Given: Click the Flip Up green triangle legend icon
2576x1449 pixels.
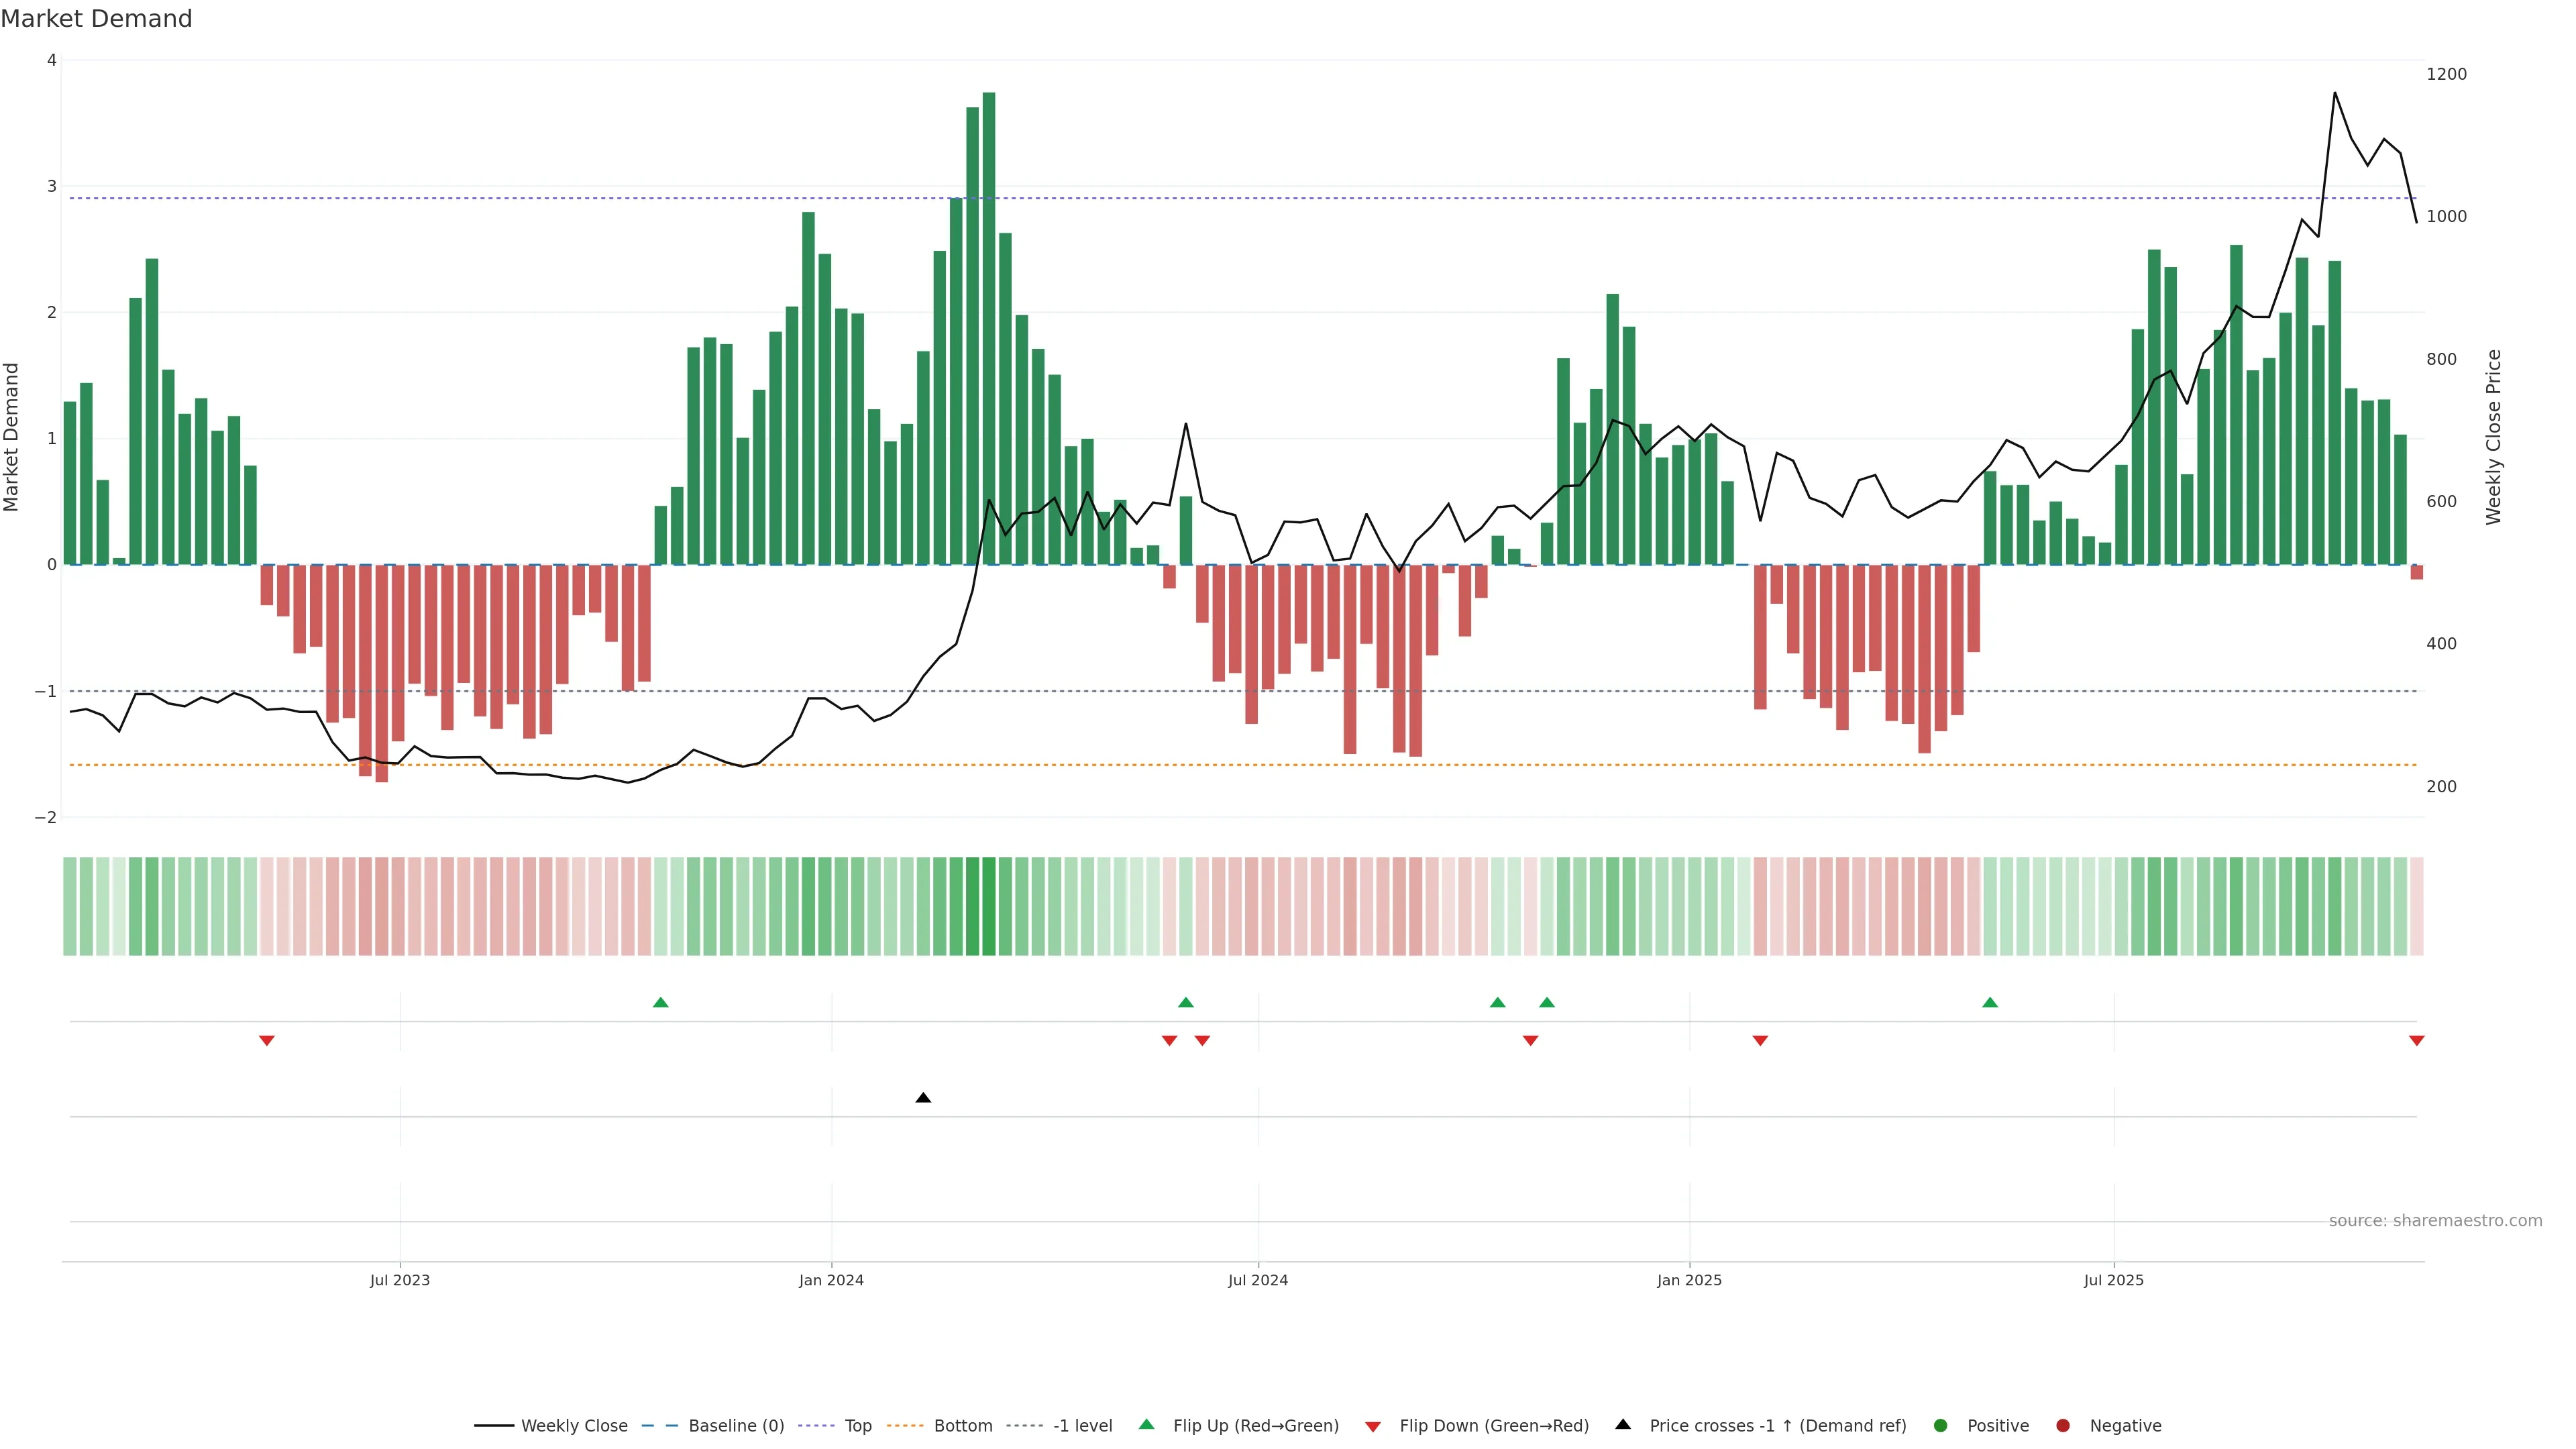Looking at the screenshot, I should point(1147,1425).
